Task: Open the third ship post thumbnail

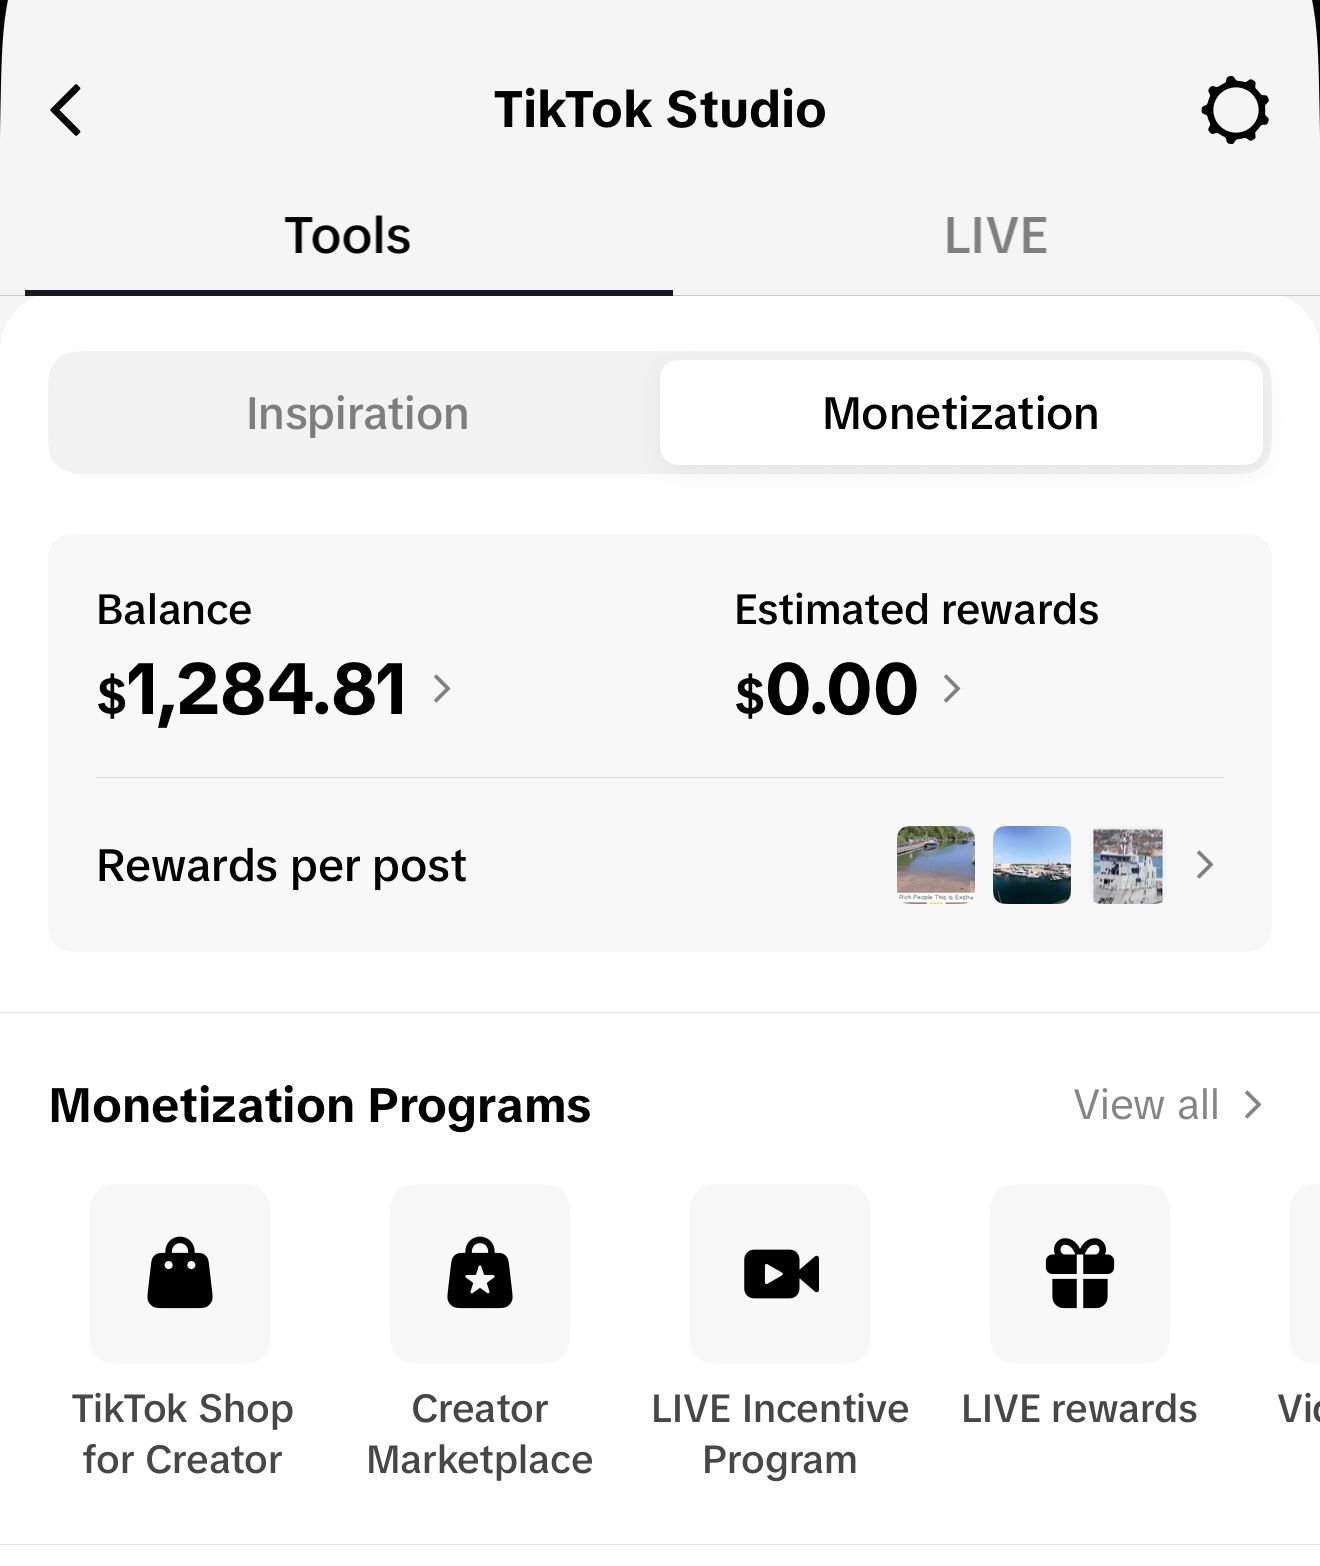Action: (x=1128, y=865)
